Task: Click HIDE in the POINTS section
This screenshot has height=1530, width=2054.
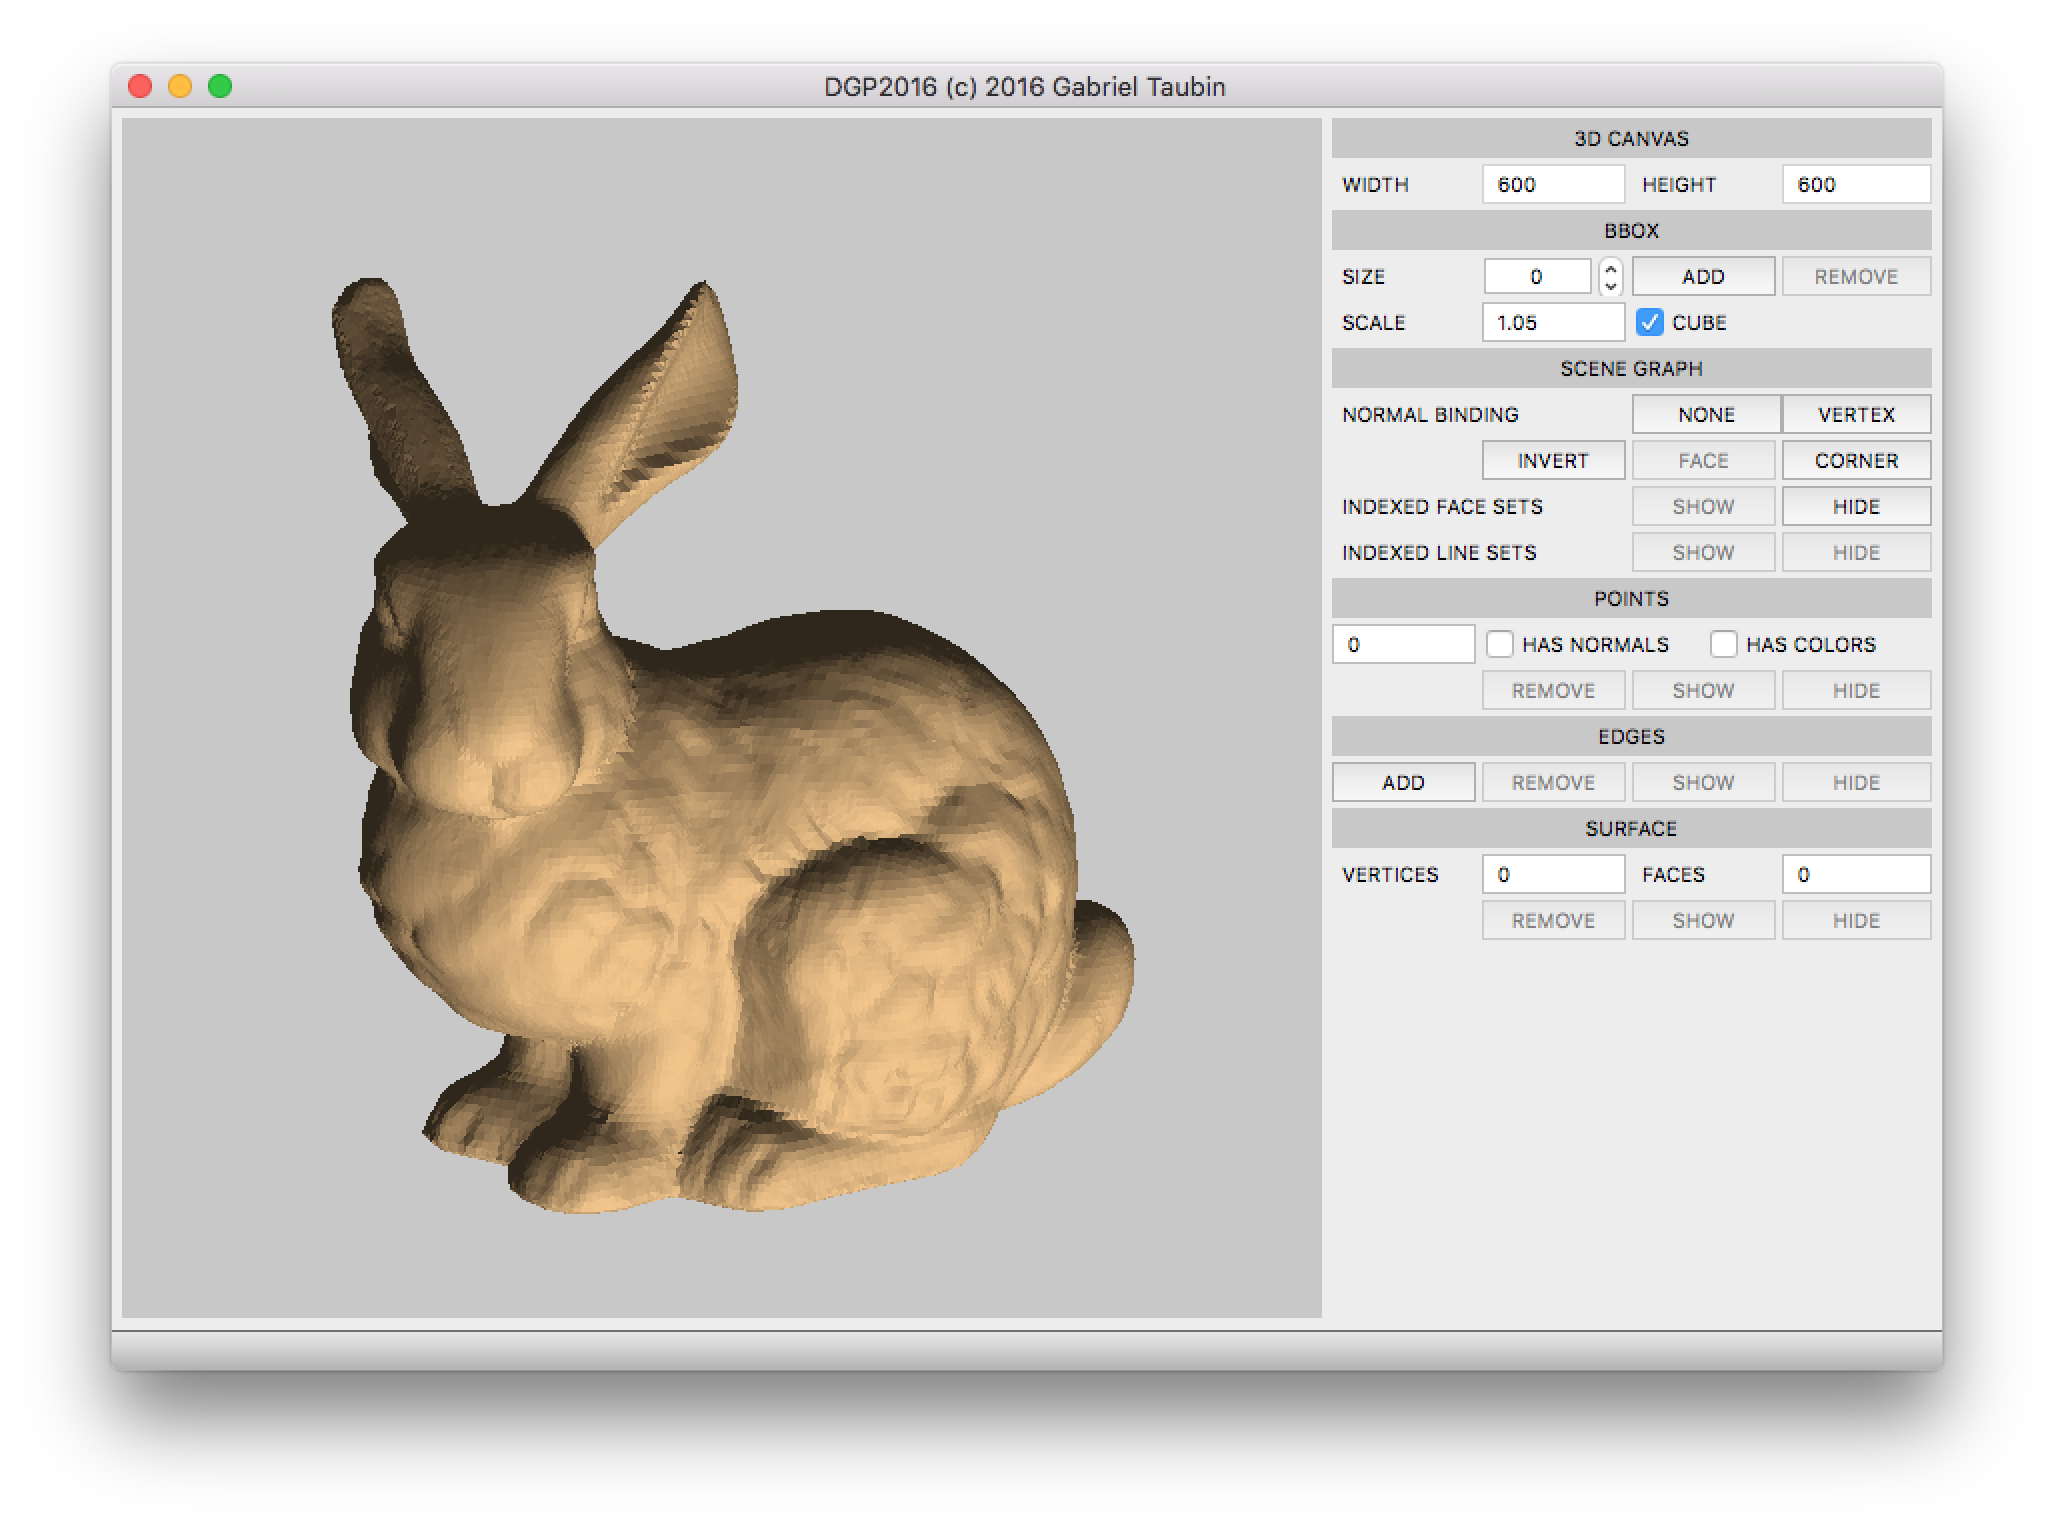Action: pos(1856,690)
